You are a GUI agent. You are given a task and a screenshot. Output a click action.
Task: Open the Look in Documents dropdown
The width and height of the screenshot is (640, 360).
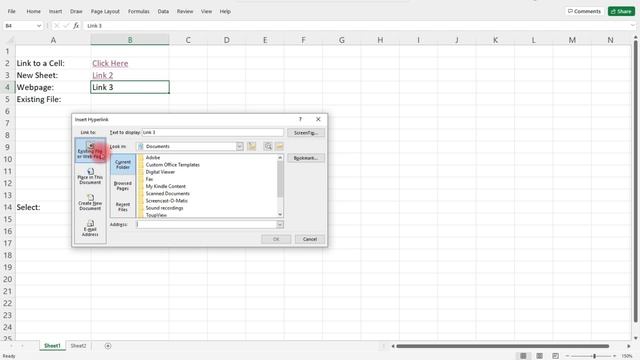pos(240,147)
